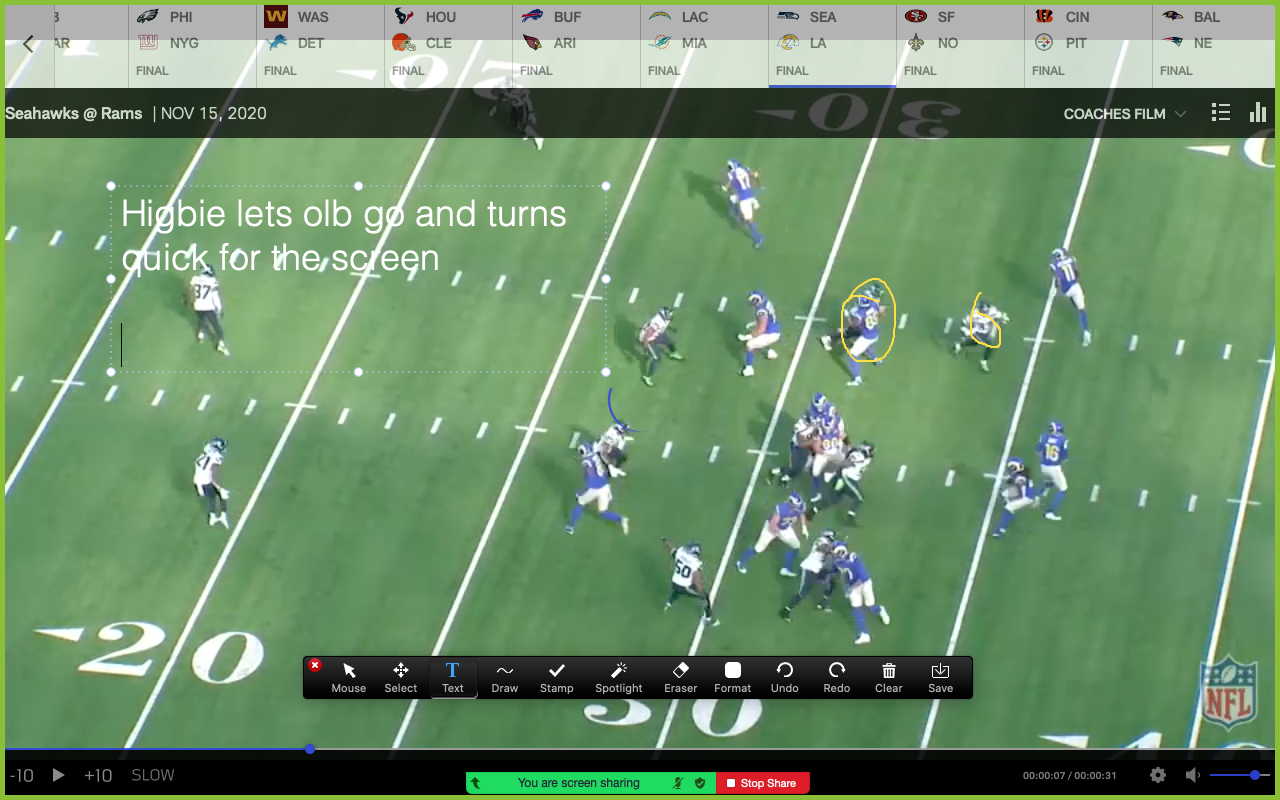Toggle the microphone in the screen sharing bar
1280x800 pixels.
tap(675, 783)
